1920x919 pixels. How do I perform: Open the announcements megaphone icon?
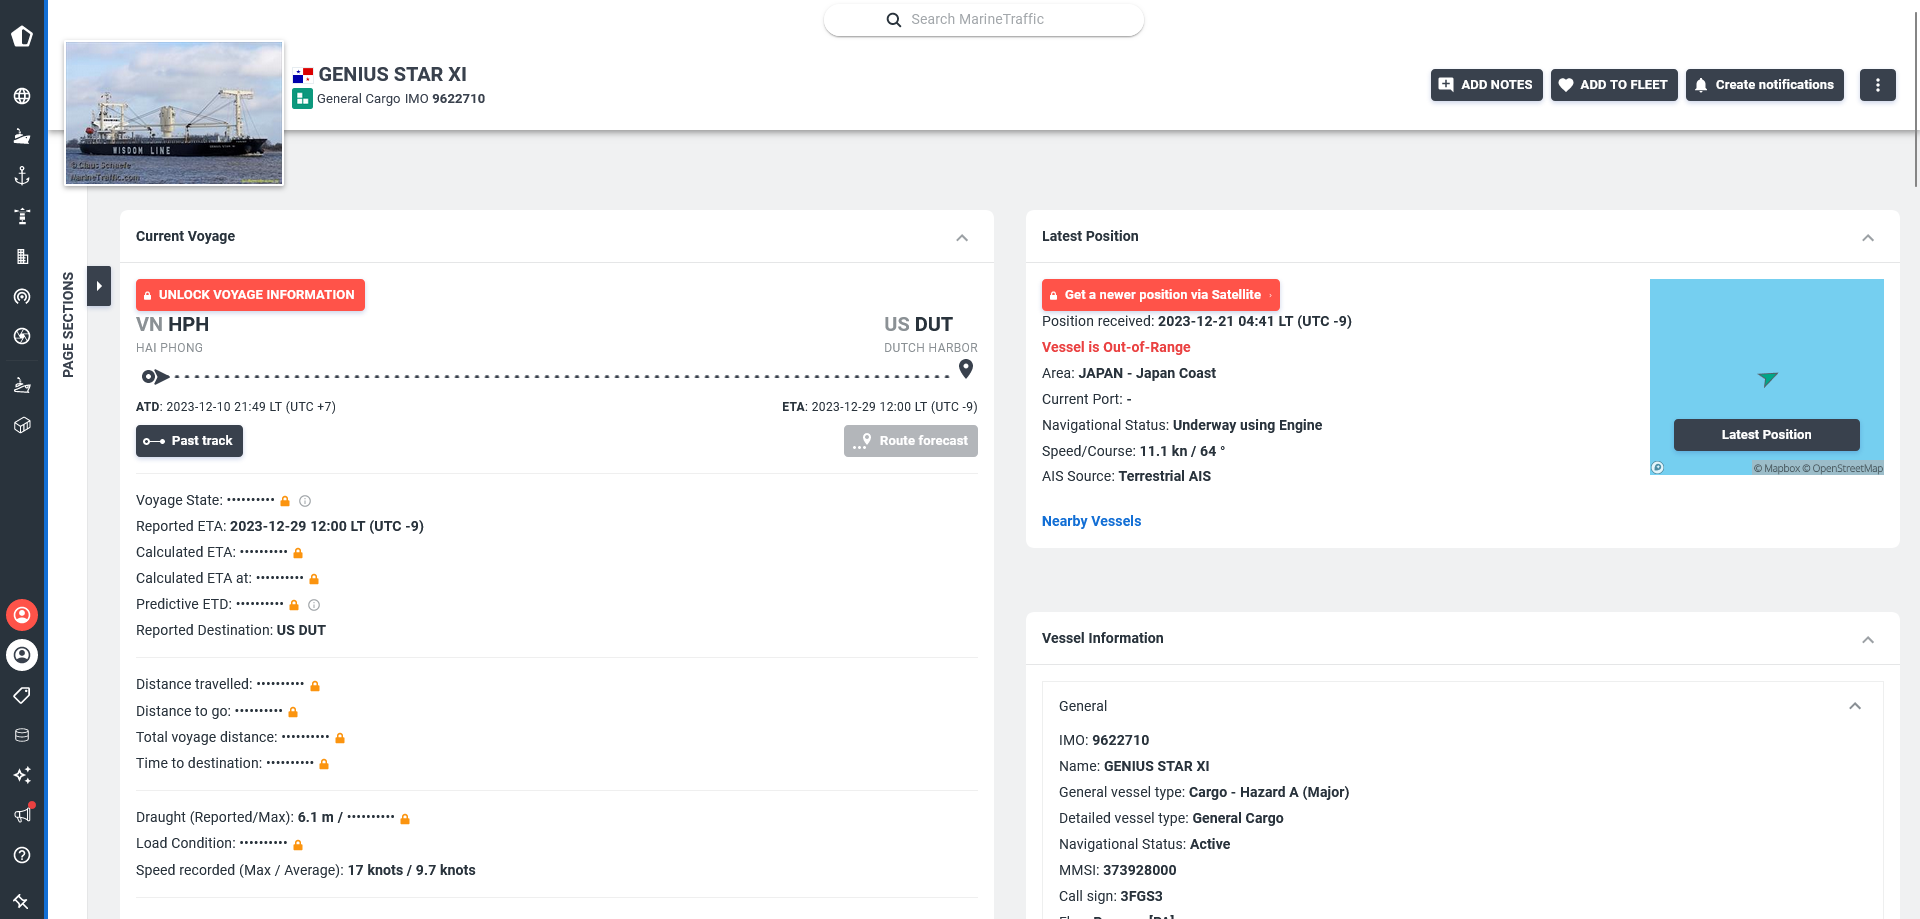22,814
